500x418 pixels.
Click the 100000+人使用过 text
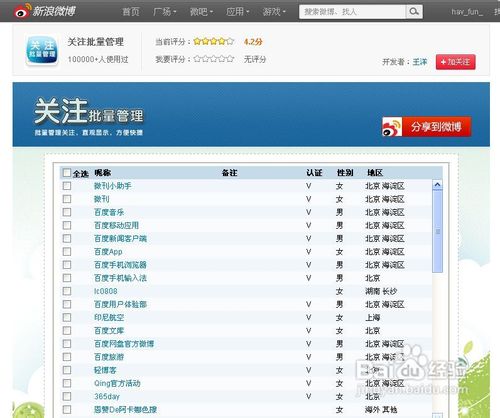(x=98, y=59)
